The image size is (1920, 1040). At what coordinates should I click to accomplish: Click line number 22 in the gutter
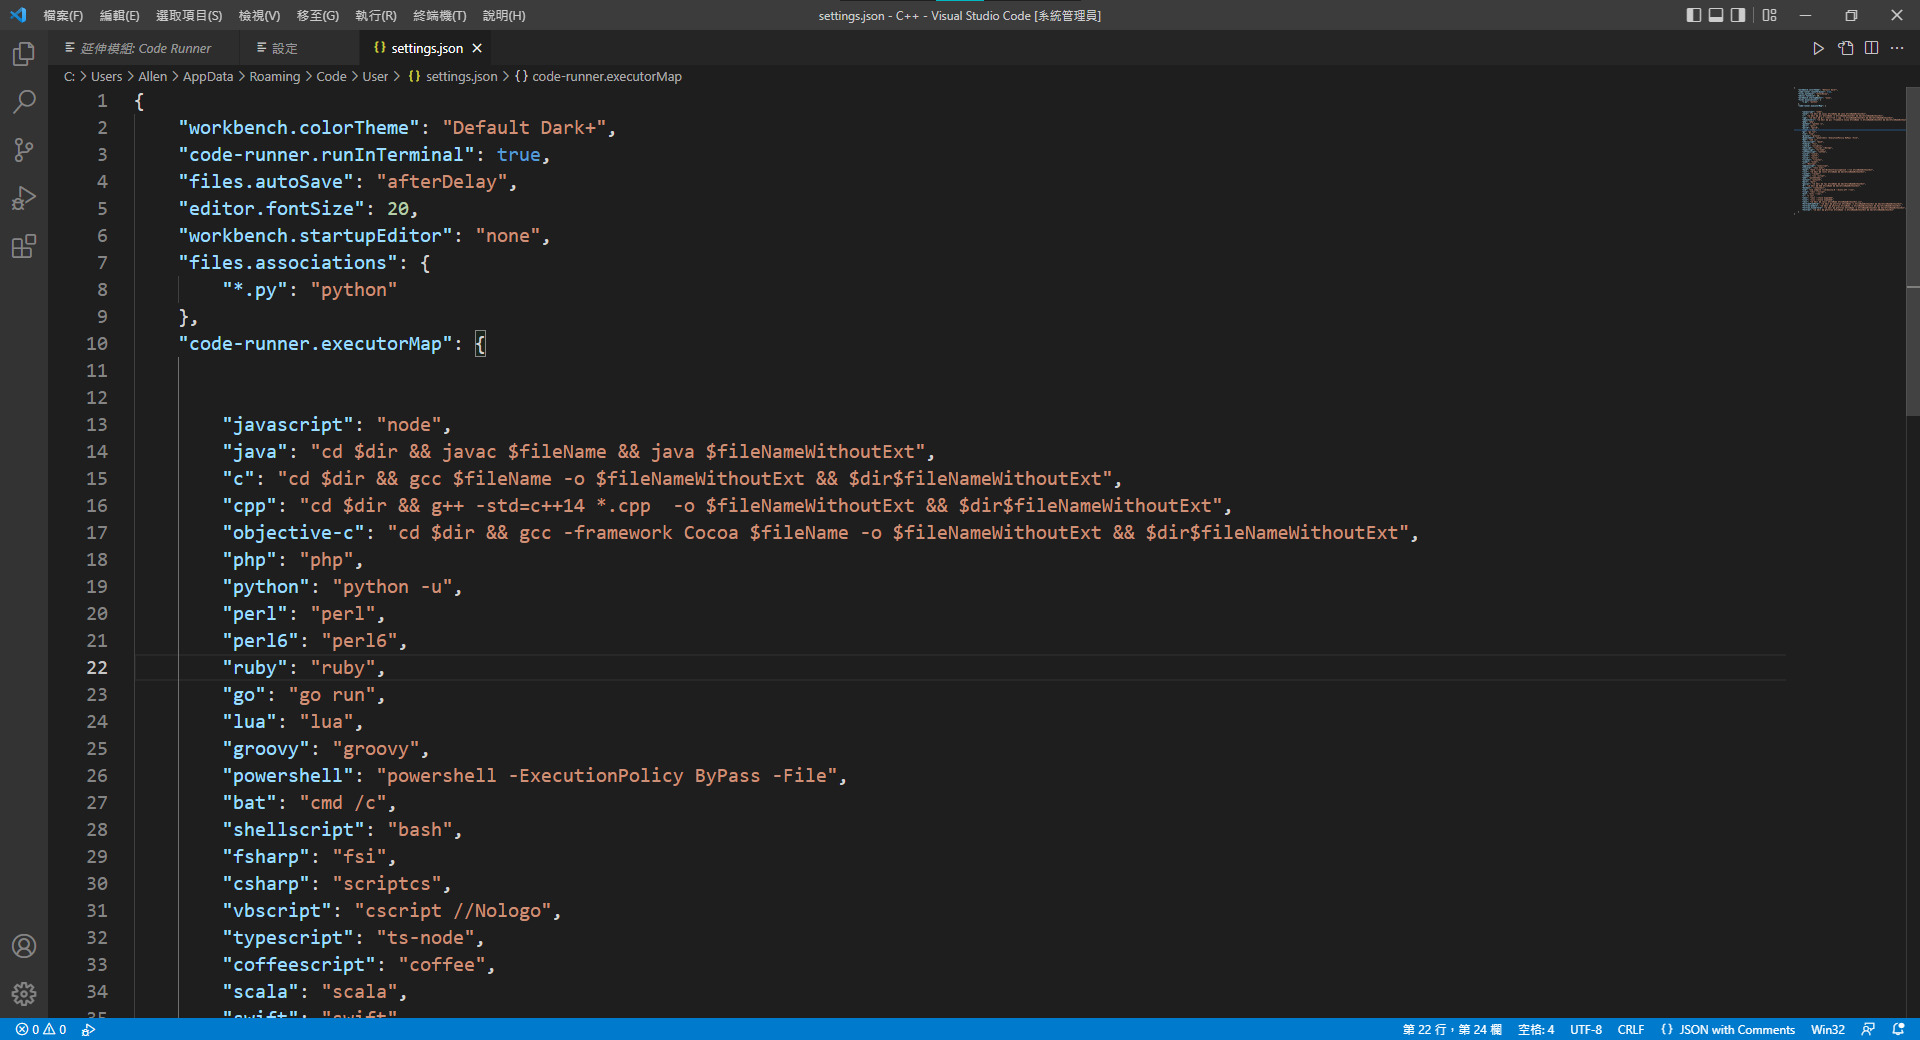tap(96, 667)
